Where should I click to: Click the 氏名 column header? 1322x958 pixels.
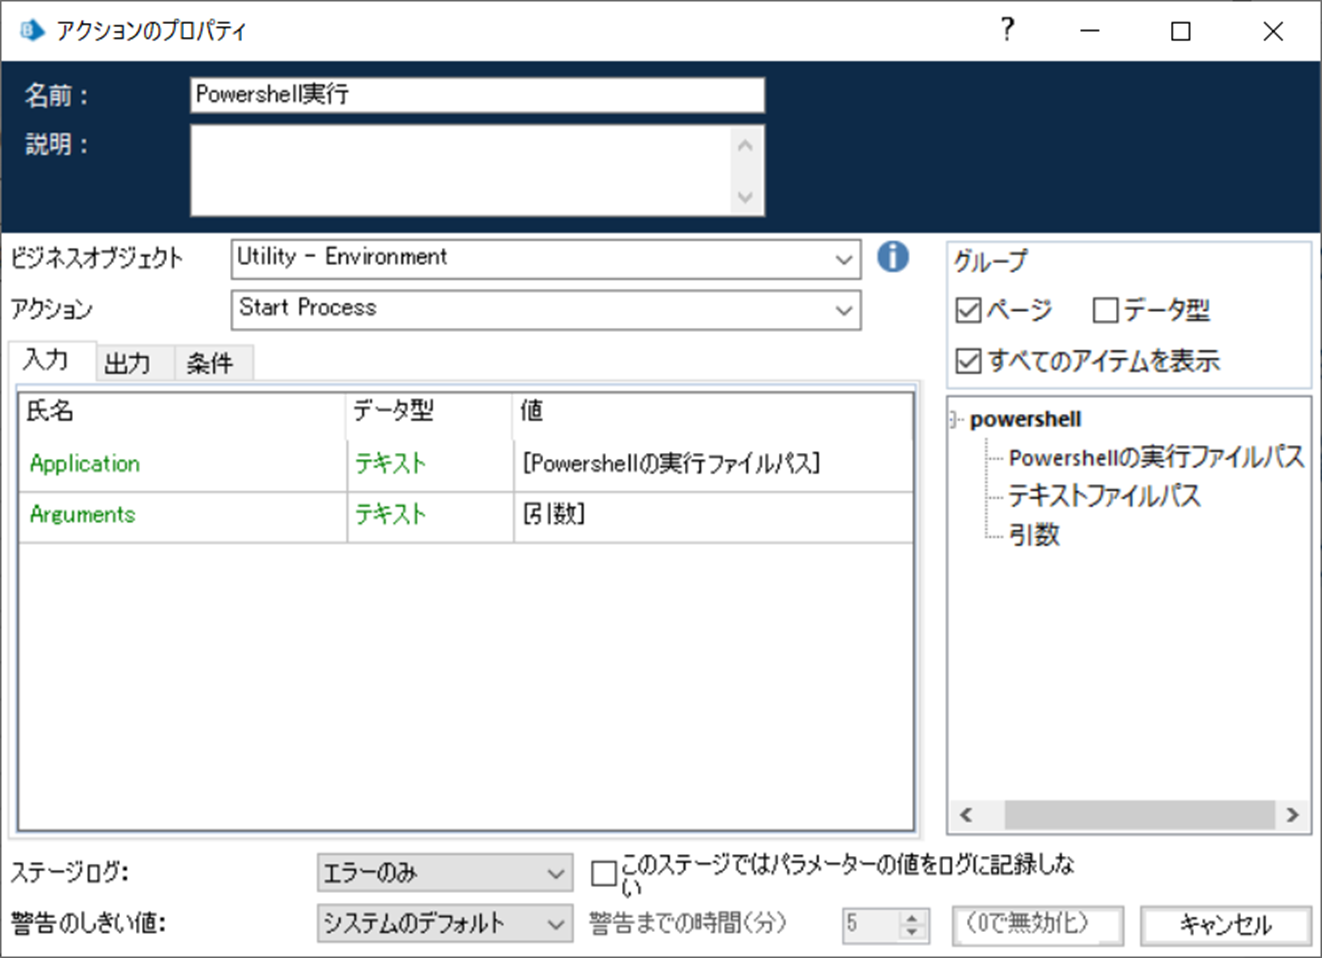(x=182, y=412)
